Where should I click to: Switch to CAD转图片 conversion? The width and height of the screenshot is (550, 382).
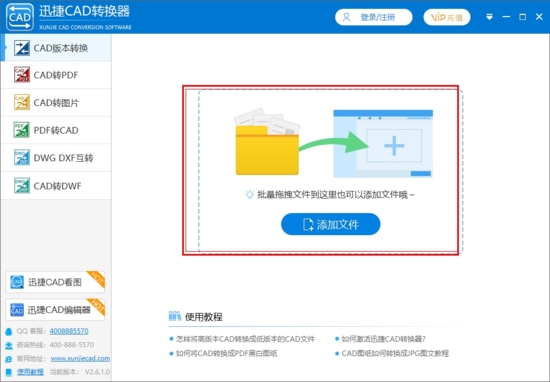pos(56,102)
